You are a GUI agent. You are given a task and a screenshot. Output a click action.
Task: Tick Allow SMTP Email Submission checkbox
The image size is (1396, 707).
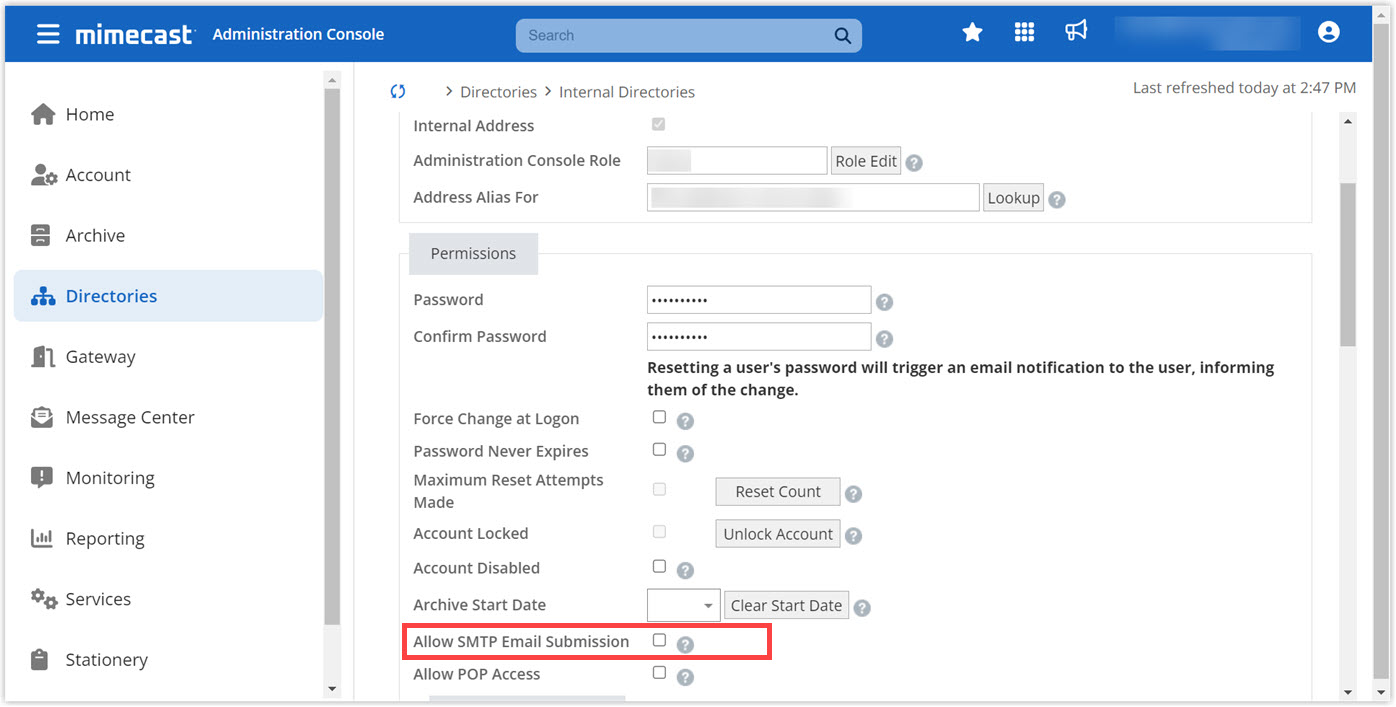point(659,640)
